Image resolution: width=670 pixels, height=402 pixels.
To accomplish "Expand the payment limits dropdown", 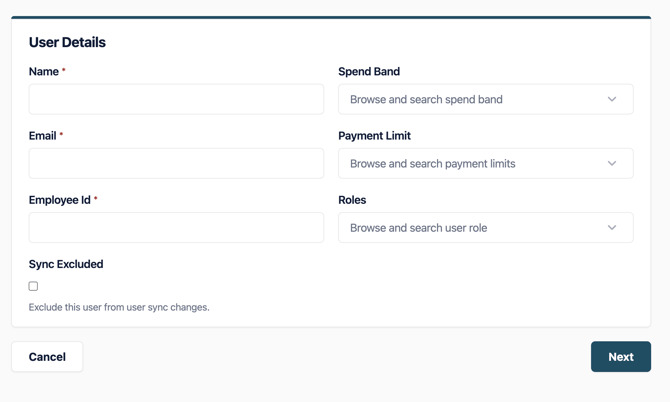I will (470, 163).
